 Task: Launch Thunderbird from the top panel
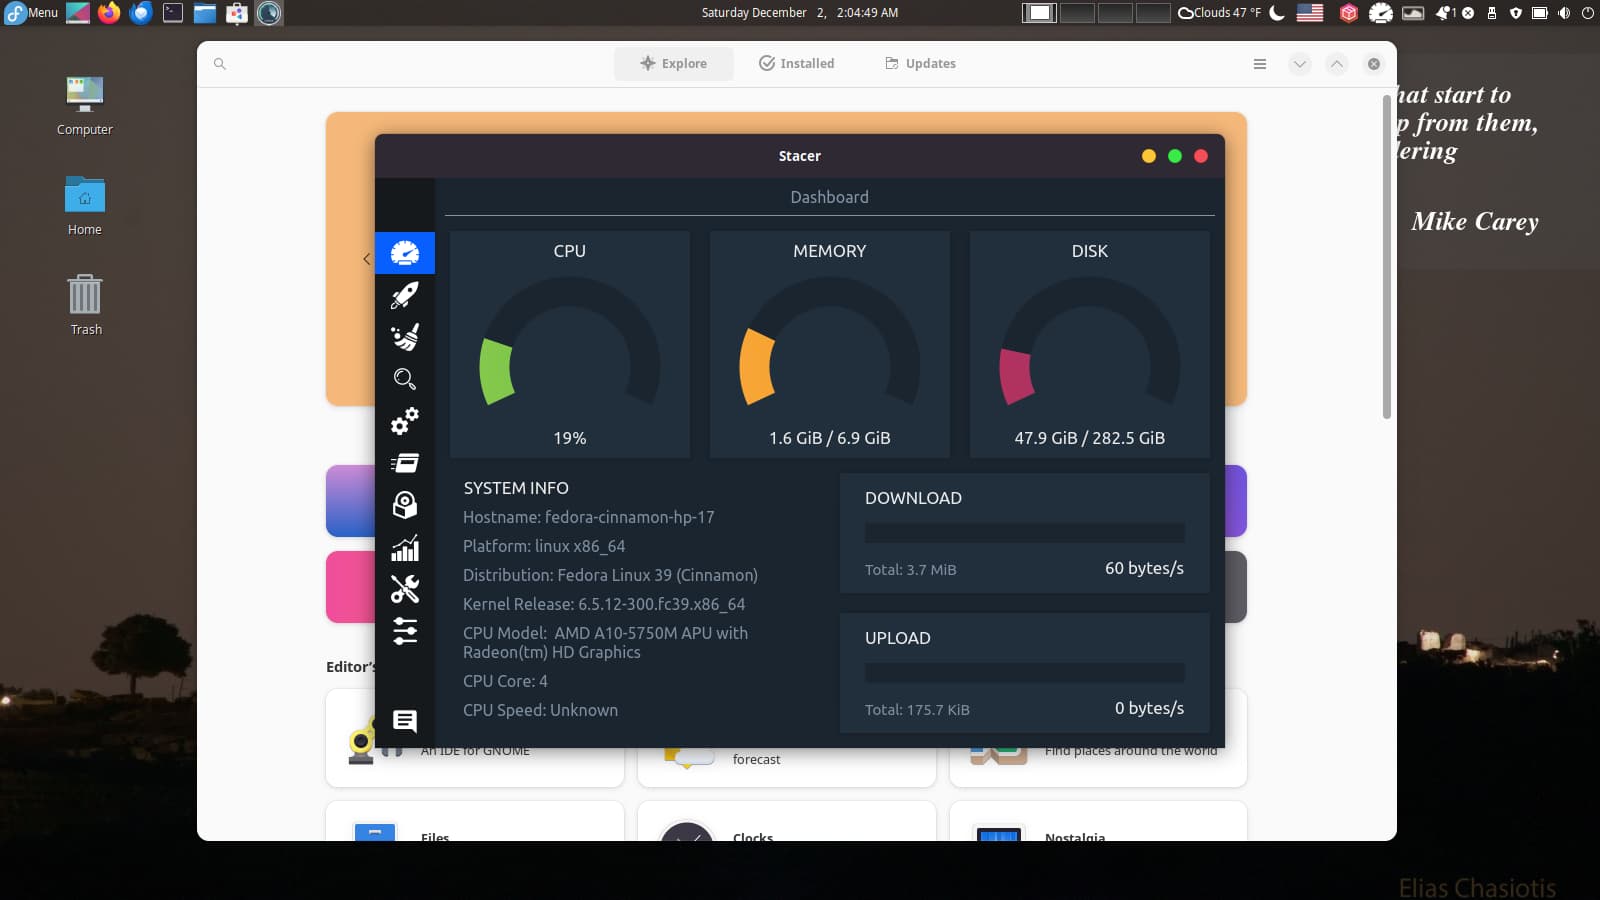[141, 13]
